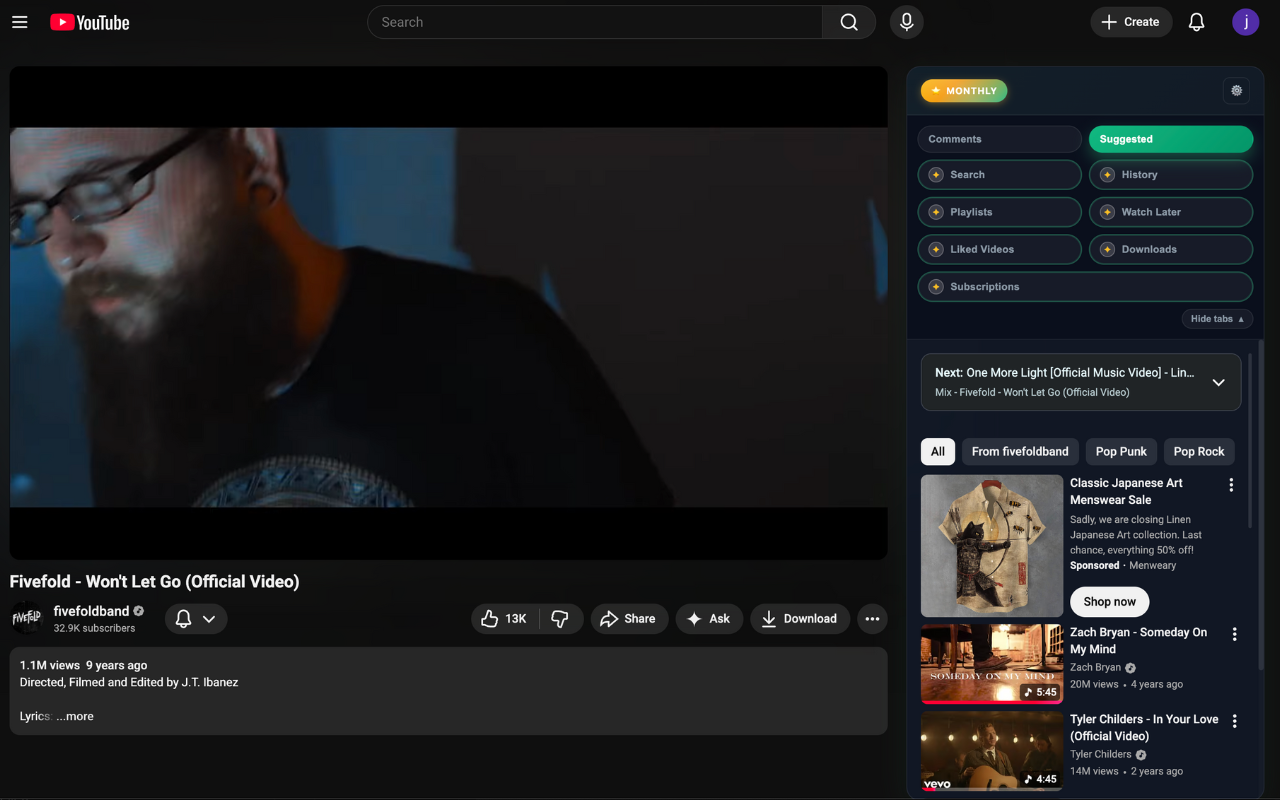This screenshot has height=800, width=1280.
Task: Click the fivefoldband channel name
Action: [x=91, y=611]
